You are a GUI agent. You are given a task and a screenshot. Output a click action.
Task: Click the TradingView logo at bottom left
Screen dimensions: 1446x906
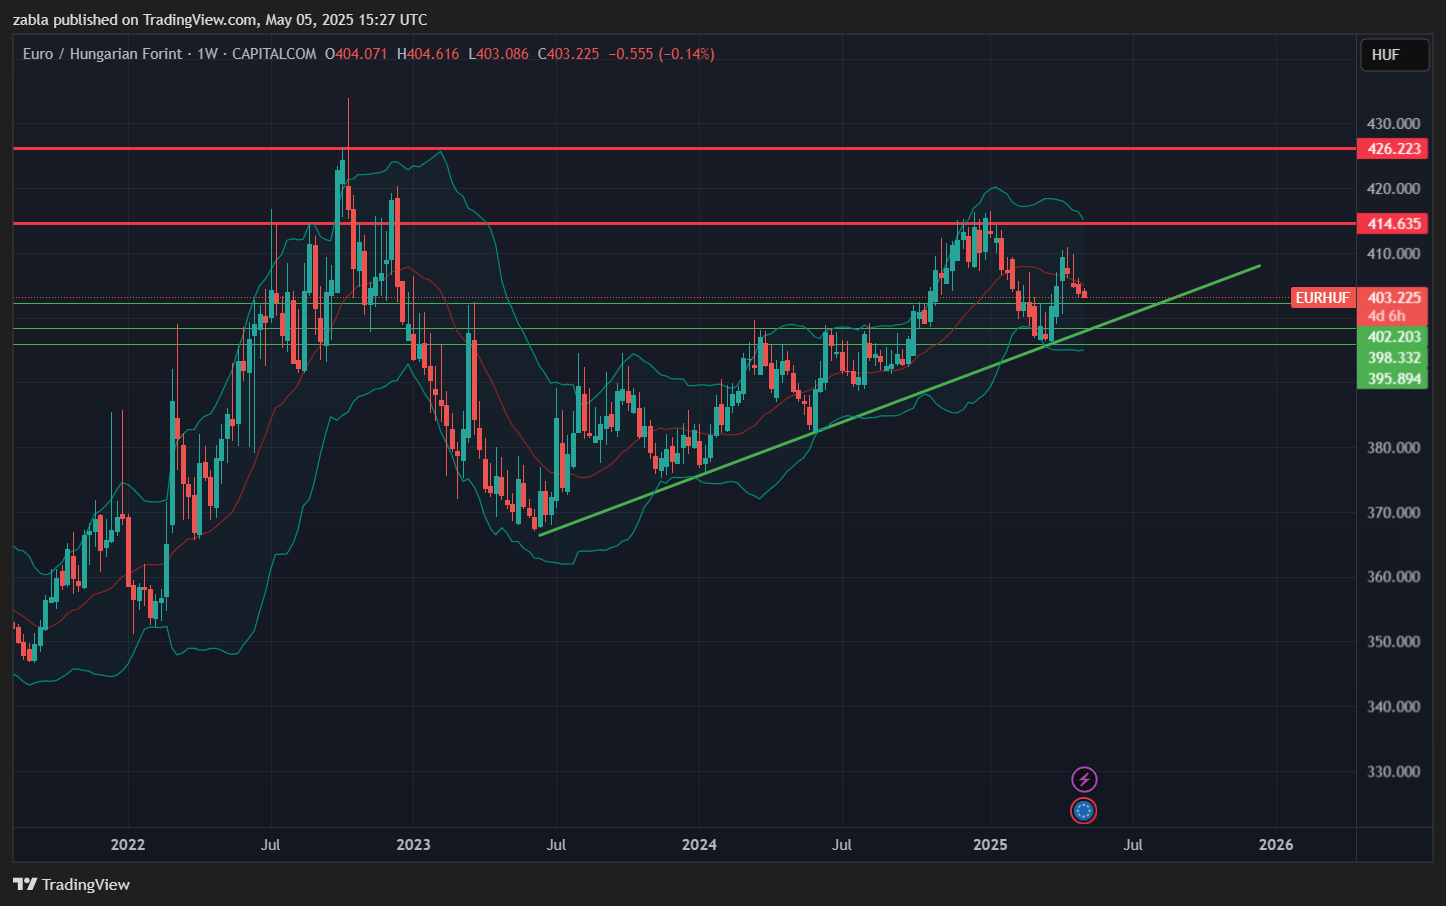[72, 884]
